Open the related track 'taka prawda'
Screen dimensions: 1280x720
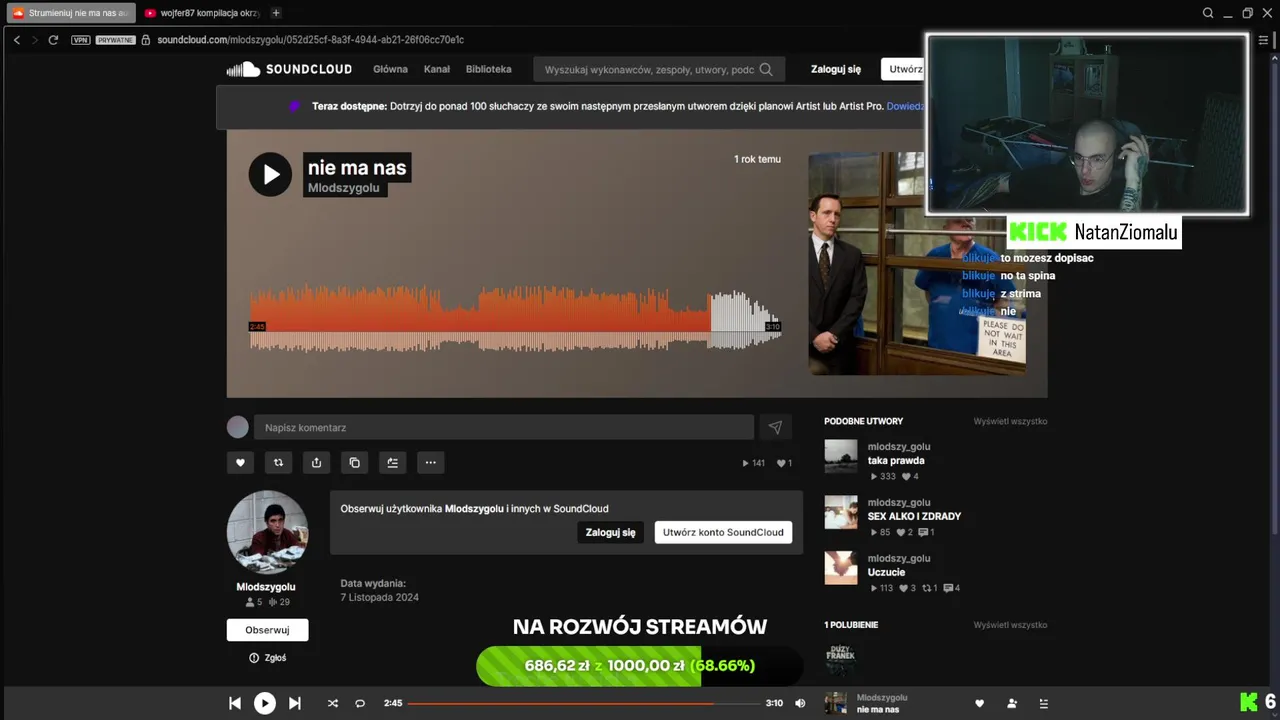tap(896, 461)
